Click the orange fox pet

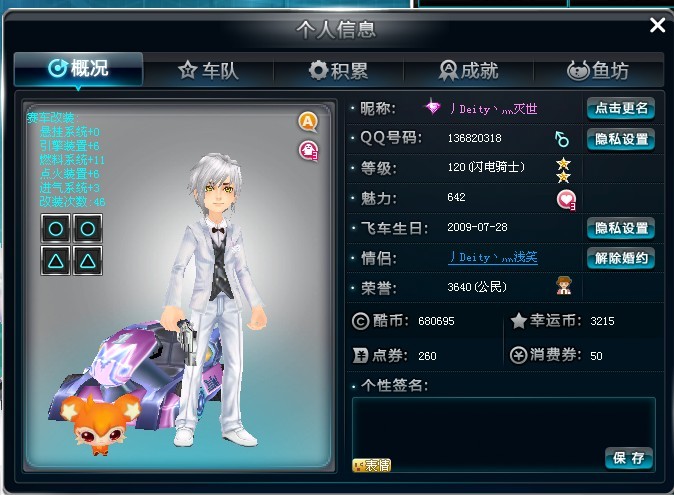pyautogui.click(x=100, y=425)
